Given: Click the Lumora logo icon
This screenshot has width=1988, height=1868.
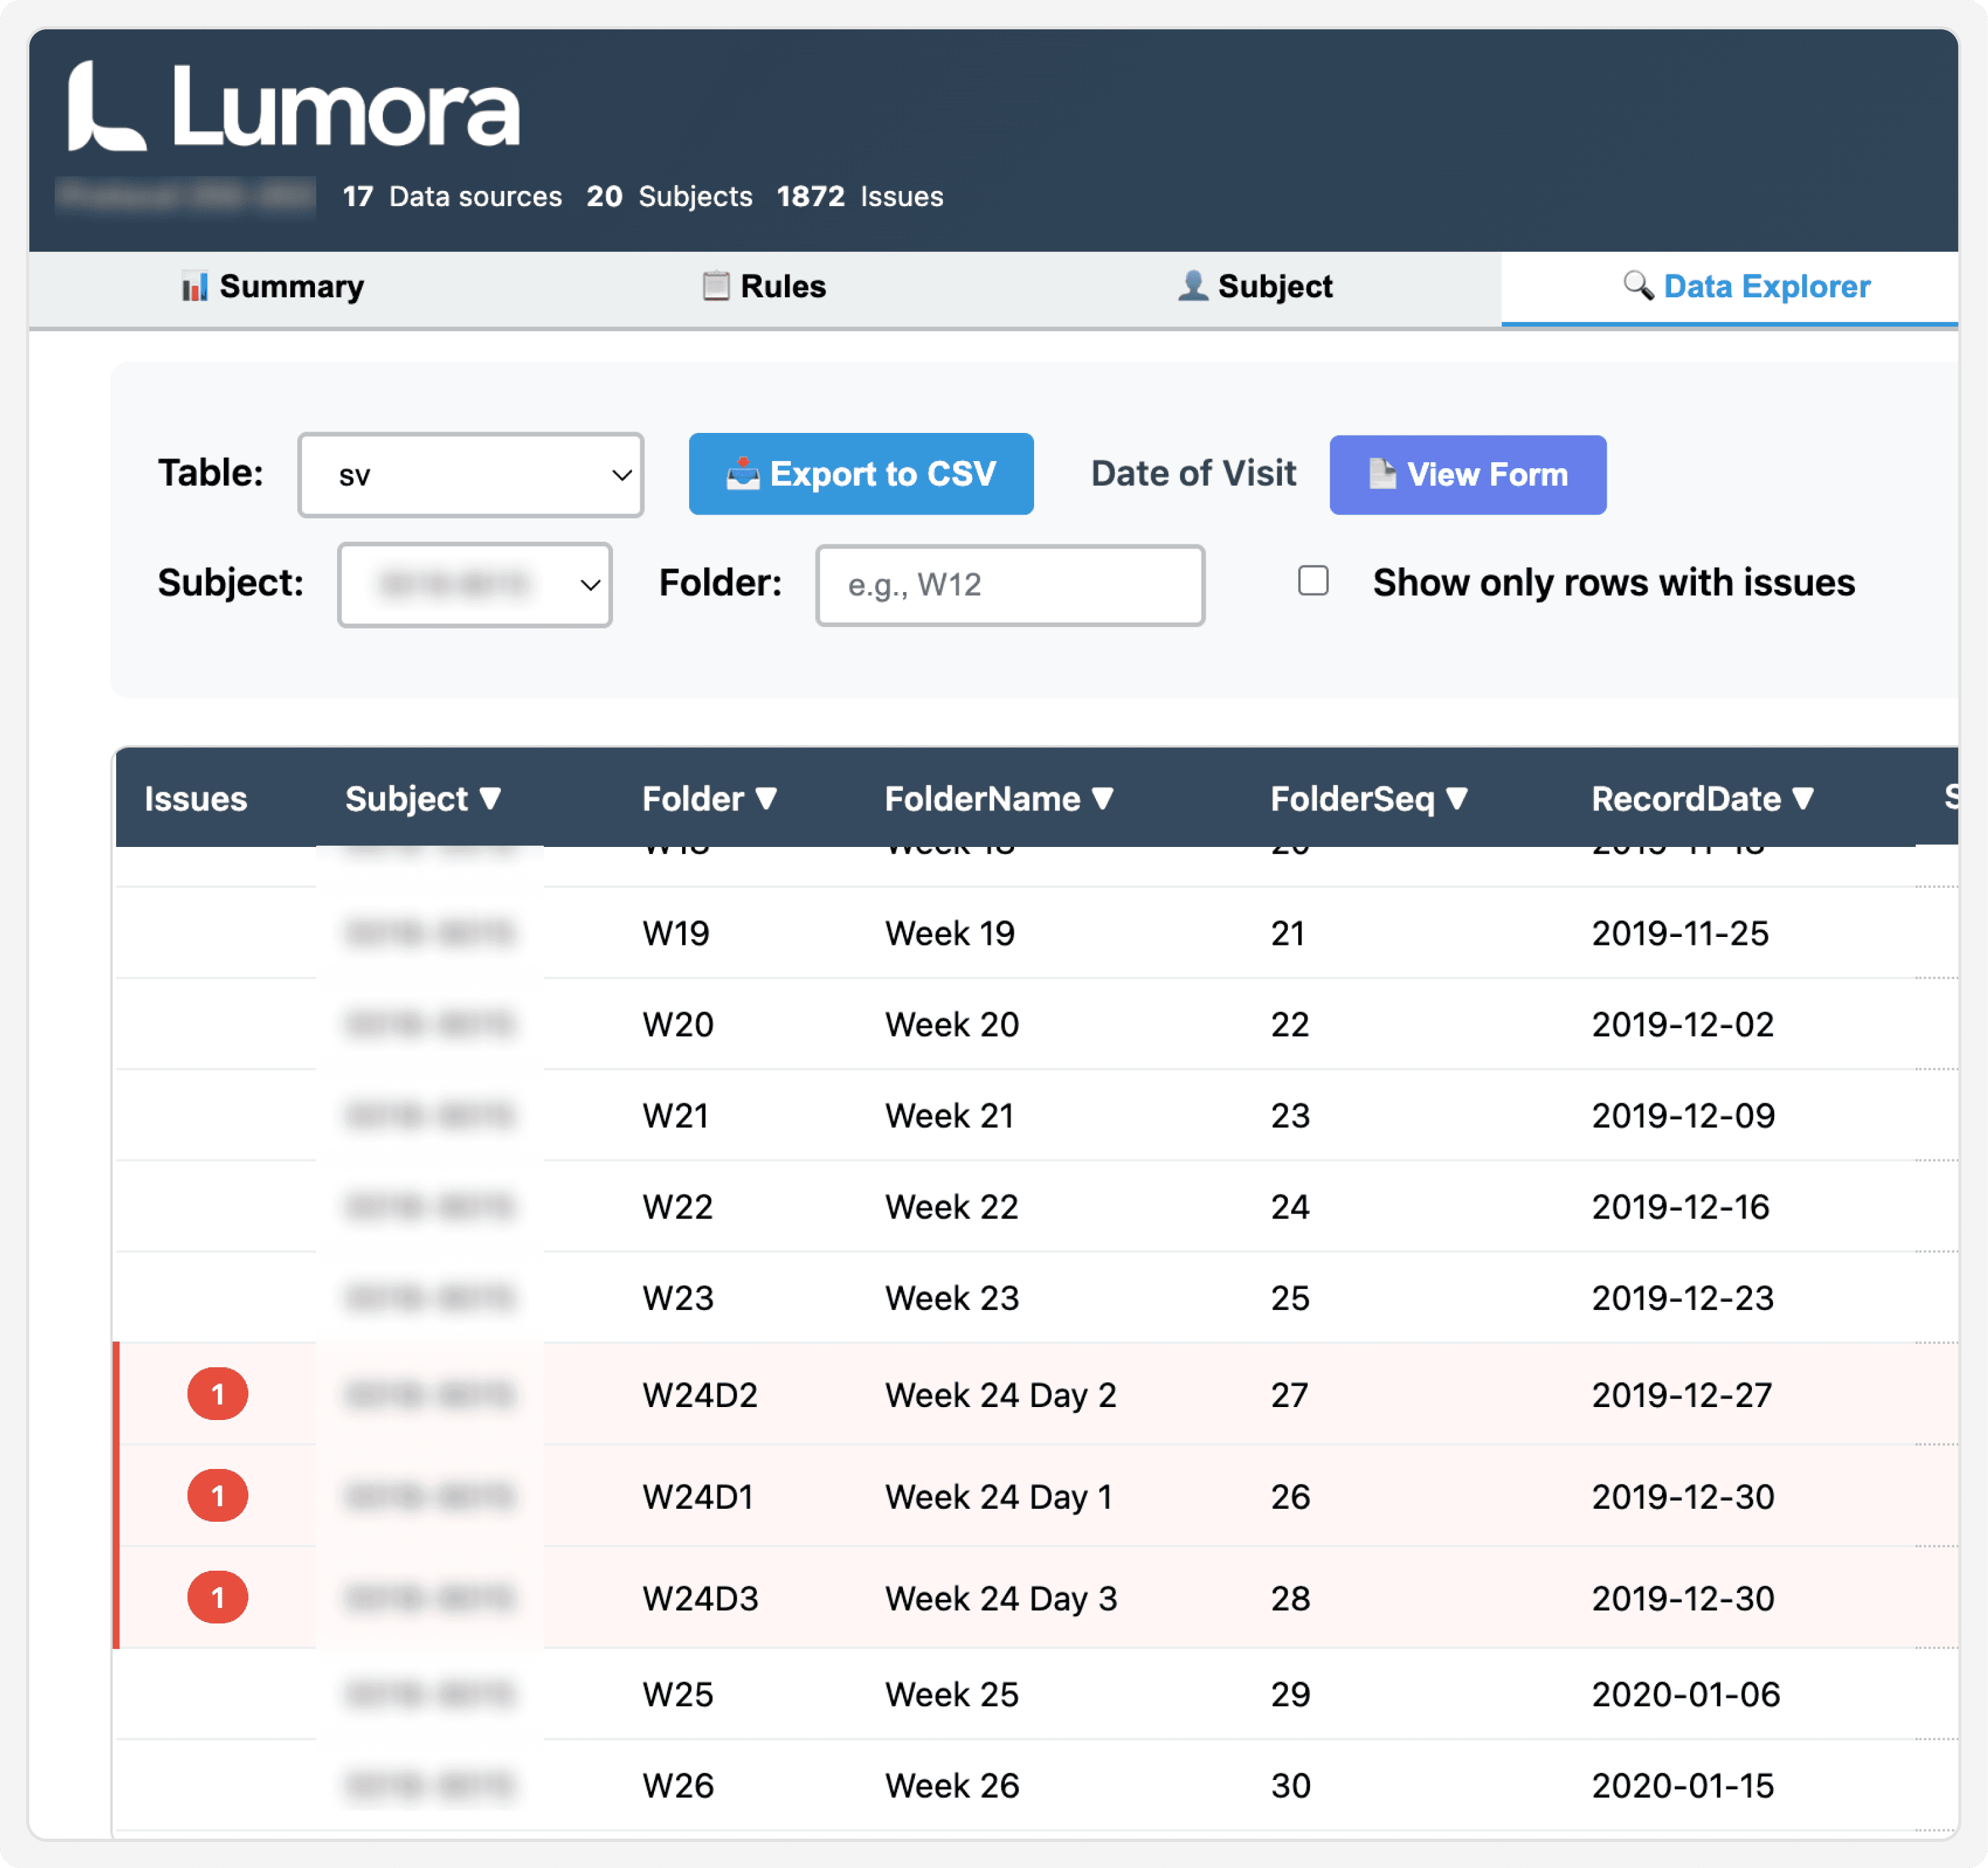Looking at the screenshot, I should pyautogui.click(x=105, y=107).
